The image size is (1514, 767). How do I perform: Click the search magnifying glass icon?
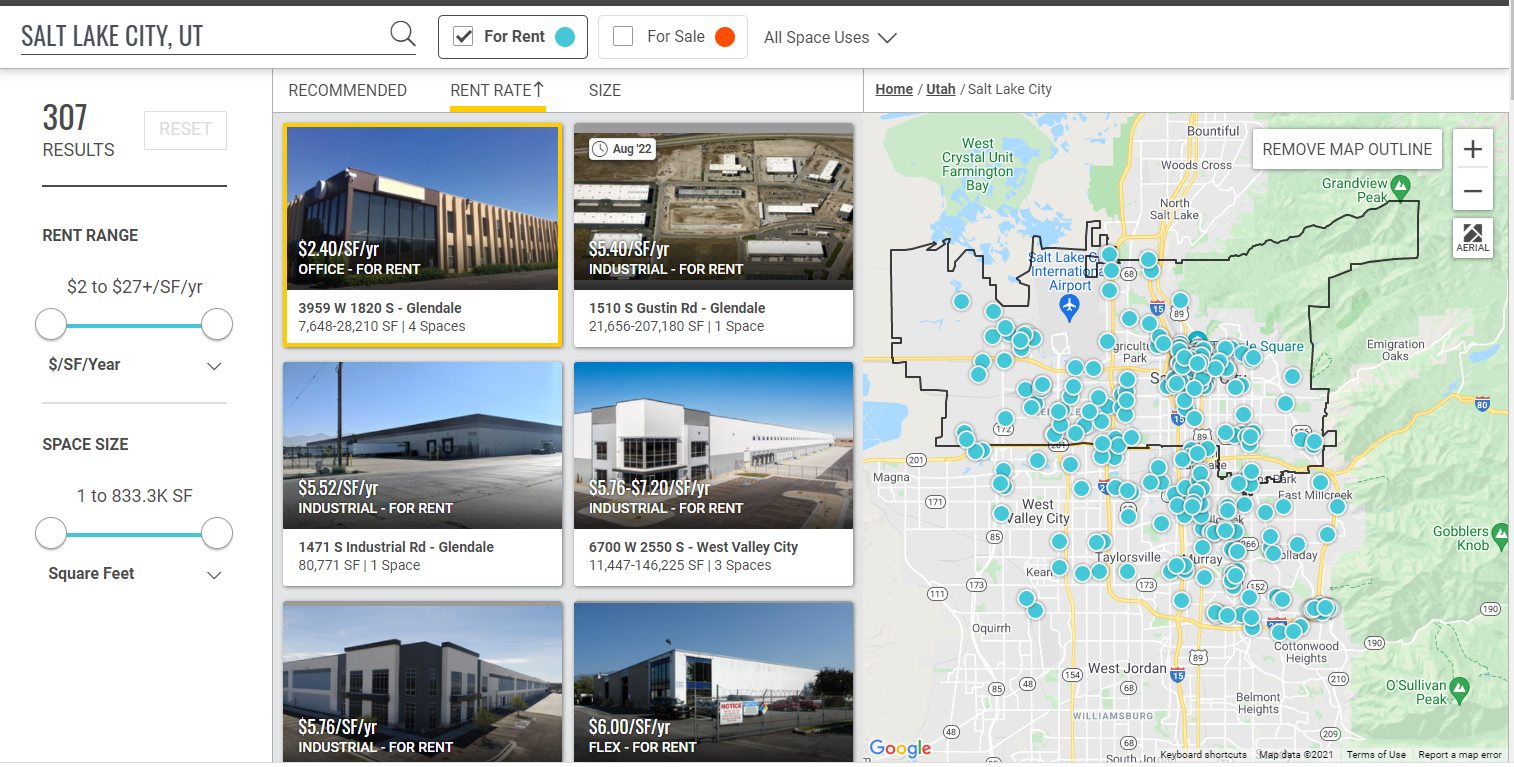click(x=402, y=35)
